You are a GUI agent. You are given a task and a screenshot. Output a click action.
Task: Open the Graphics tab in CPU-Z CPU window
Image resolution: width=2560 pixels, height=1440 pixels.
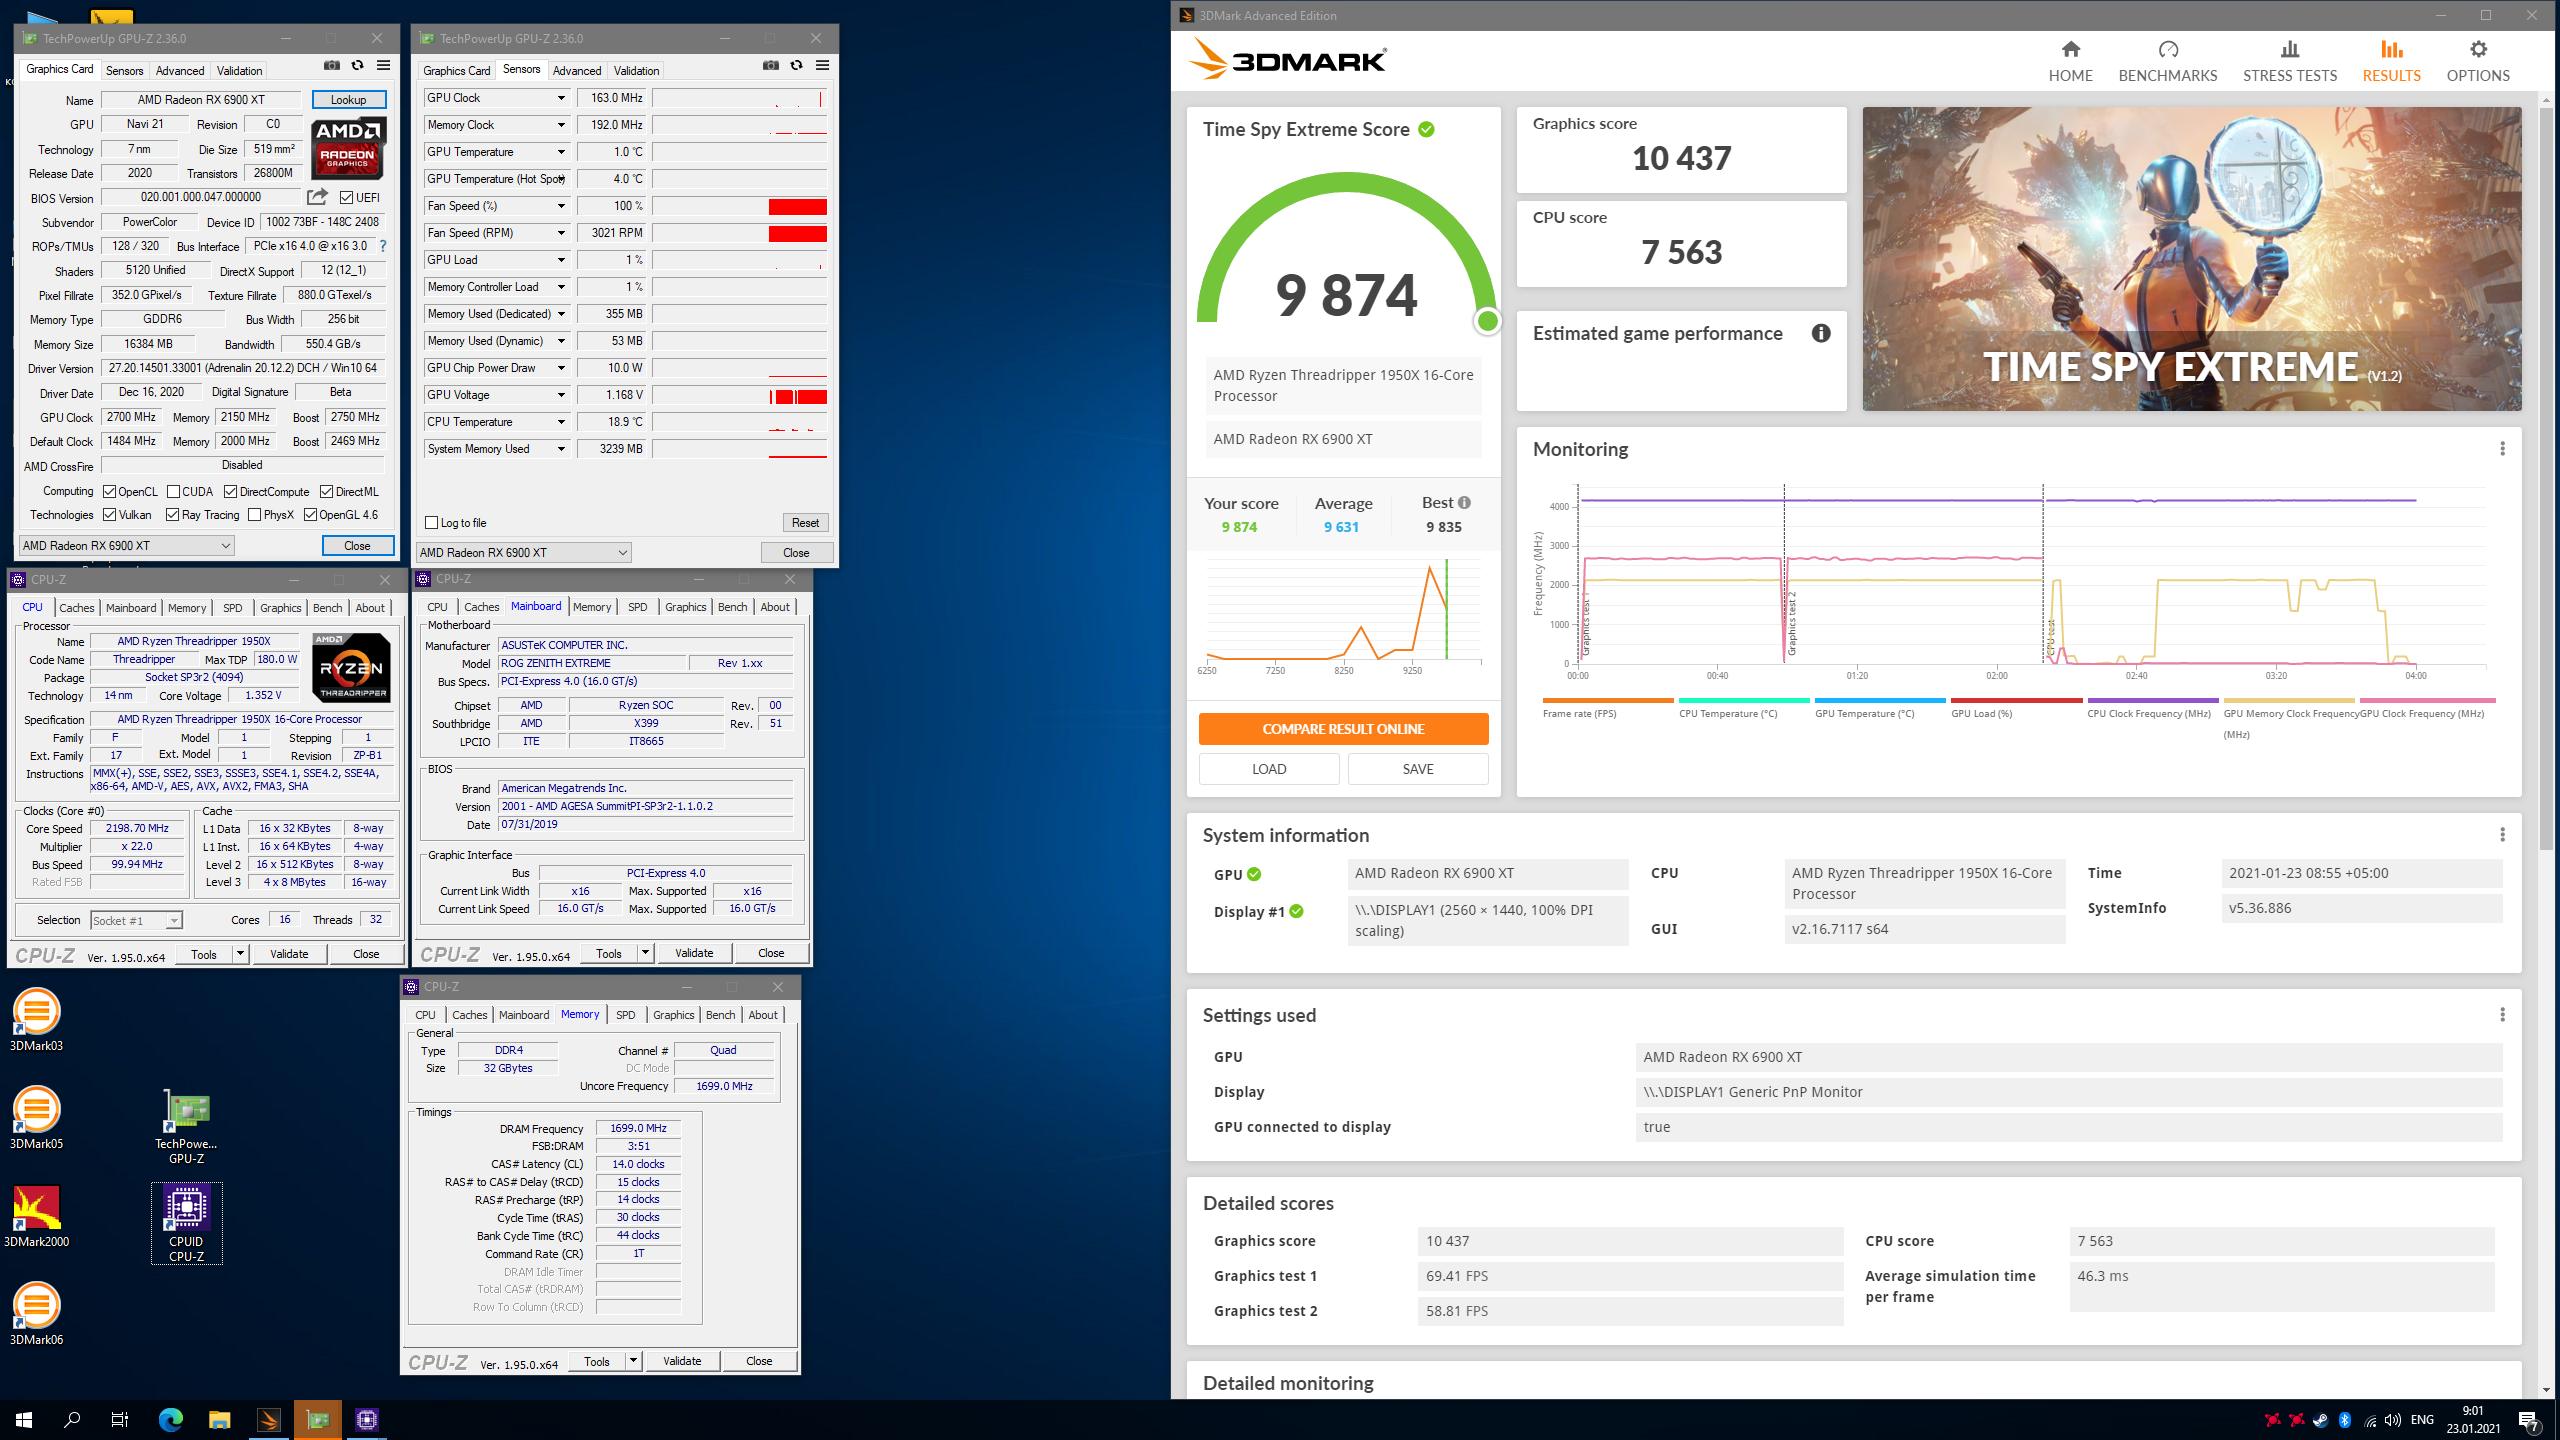point(280,608)
